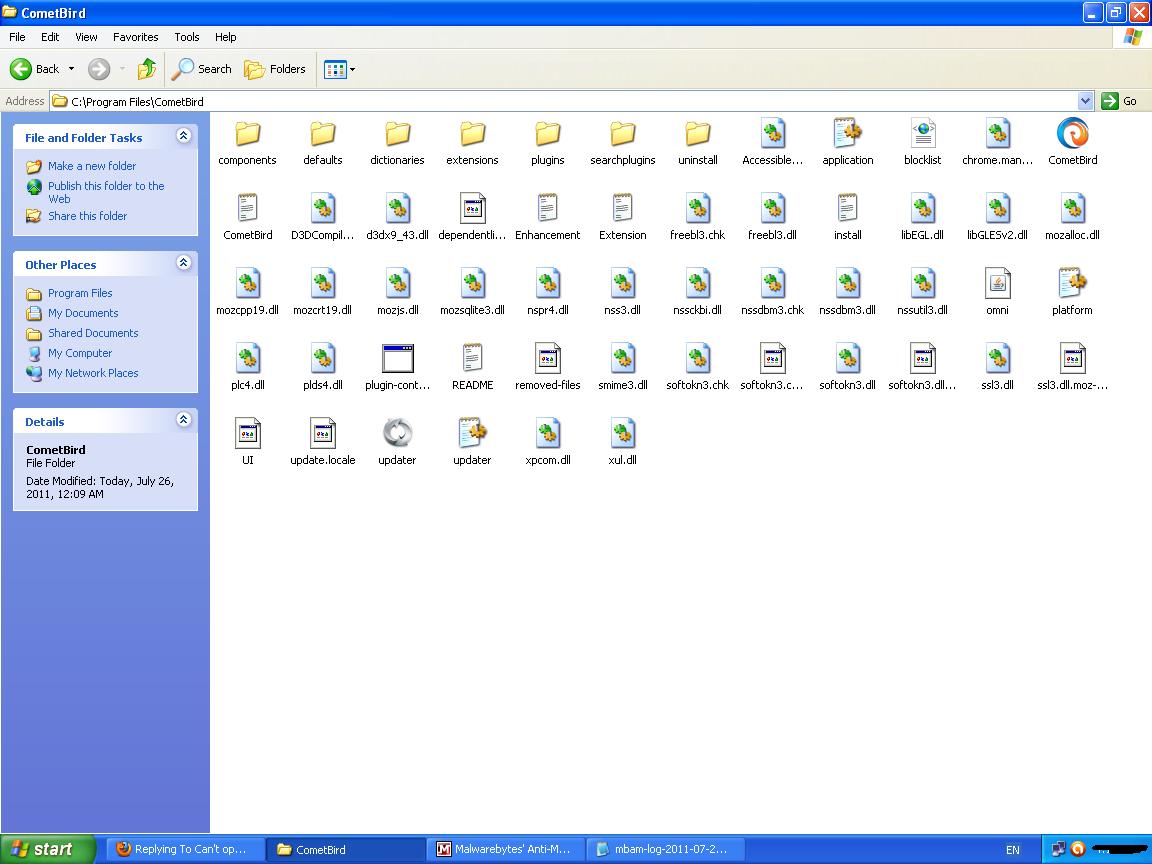The width and height of the screenshot is (1152, 864).
Task: Open the Help menu
Action: click(x=226, y=37)
